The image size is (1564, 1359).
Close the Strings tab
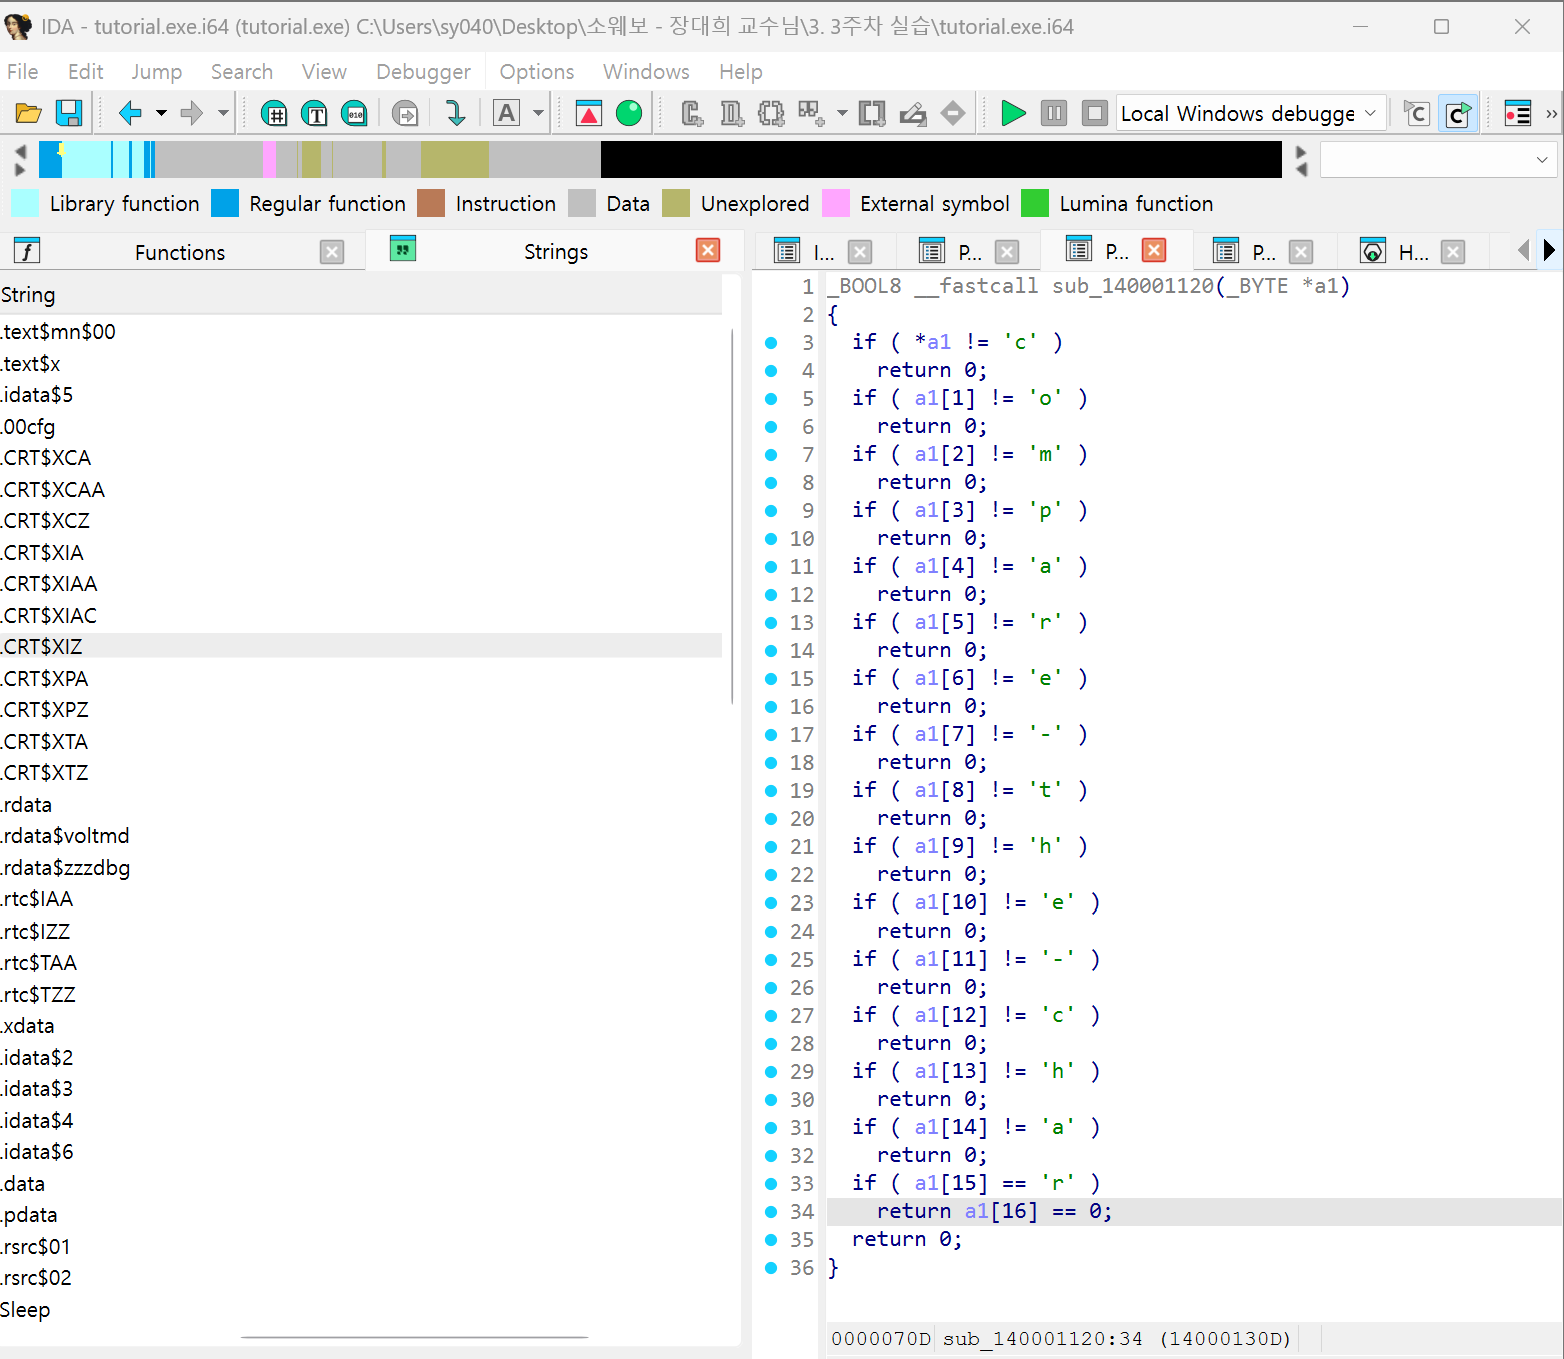pyautogui.click(x=708, y=250)
